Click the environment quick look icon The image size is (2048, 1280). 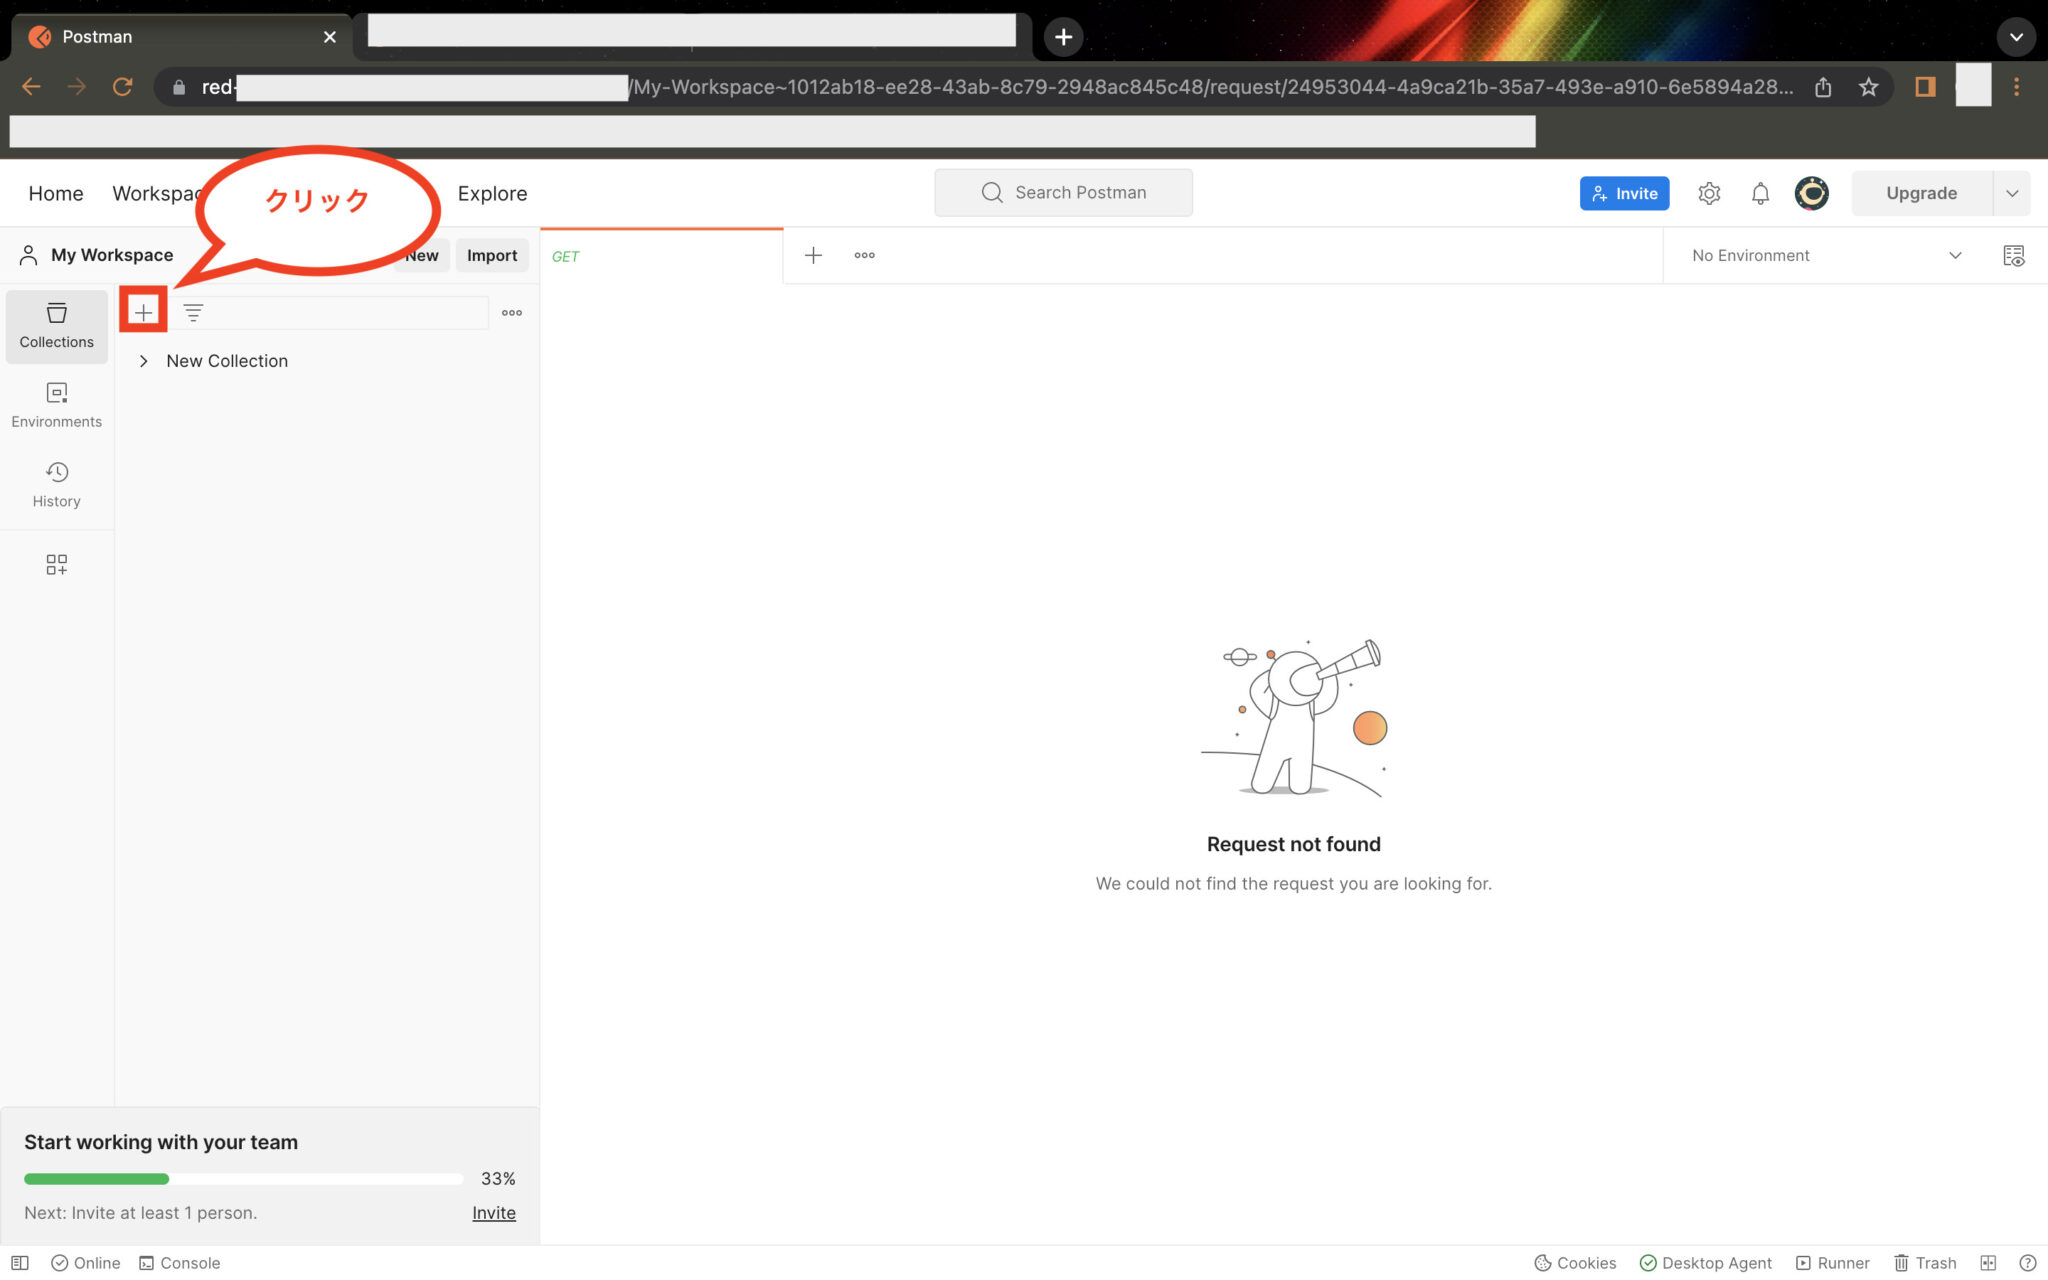pyautogui.click(x=2013, y=256)
